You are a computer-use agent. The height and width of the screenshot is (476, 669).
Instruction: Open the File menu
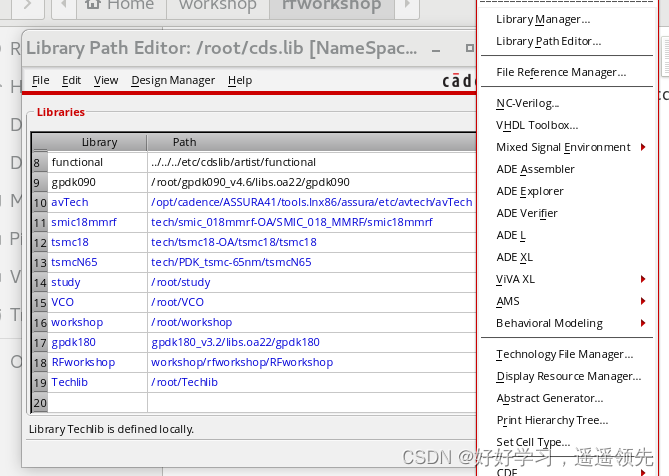pos(41,80)
